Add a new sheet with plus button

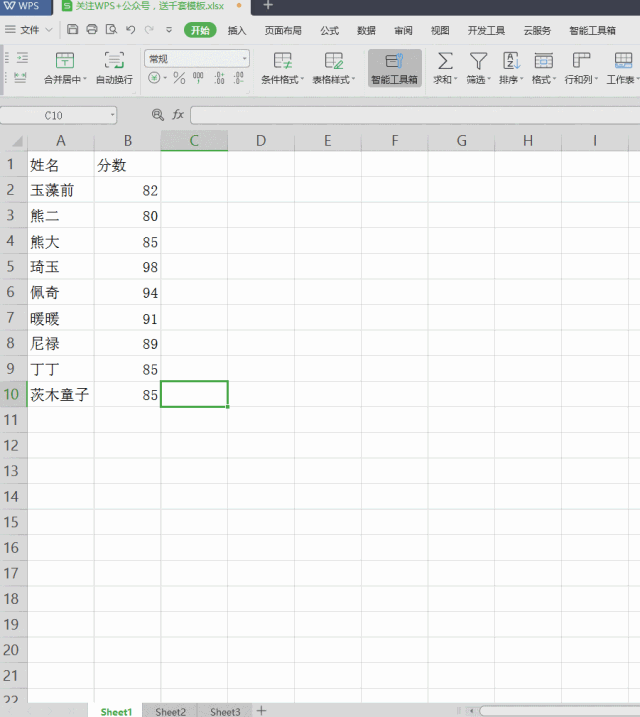tap(262, 710)
